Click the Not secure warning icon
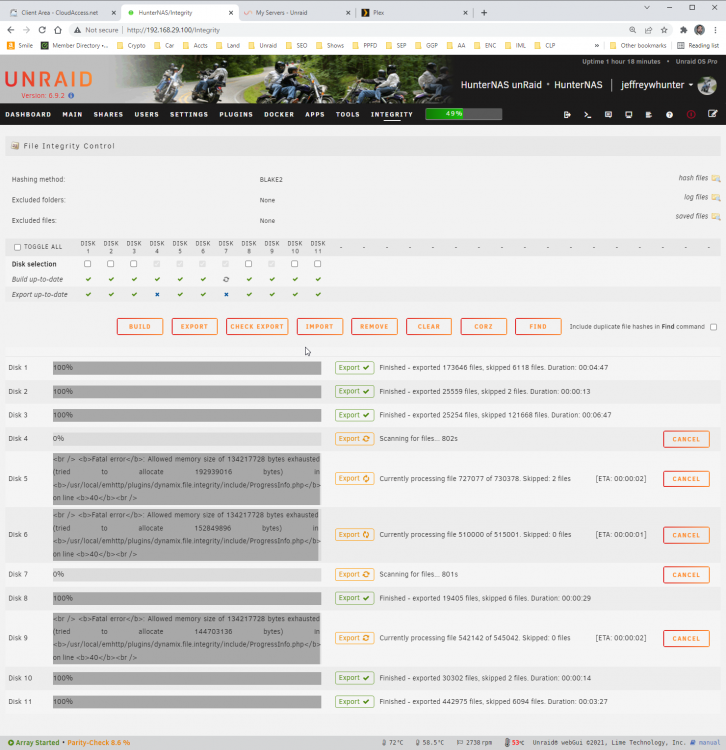 coord(77,30)
